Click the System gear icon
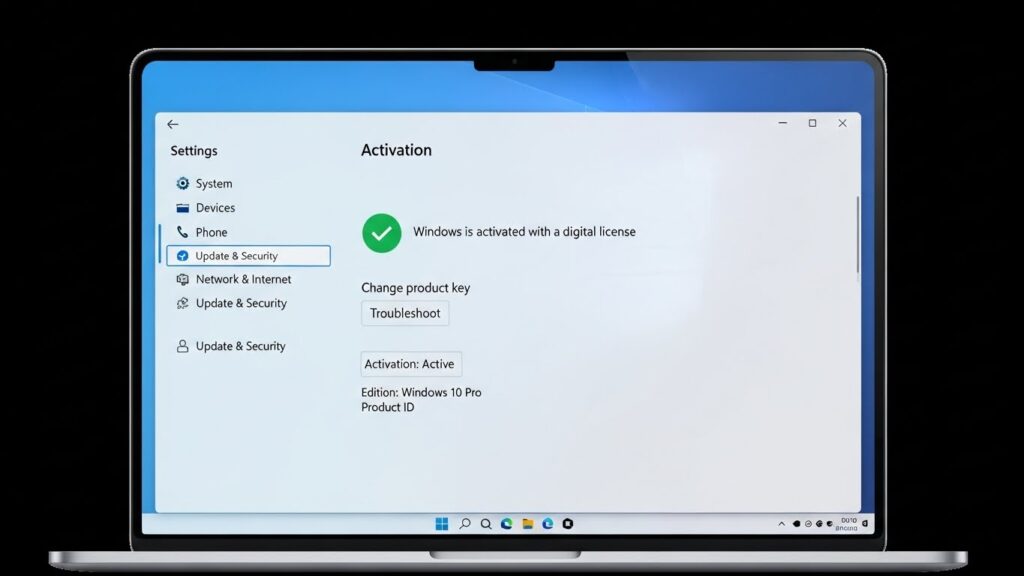1024x576 pixels. 182,183
